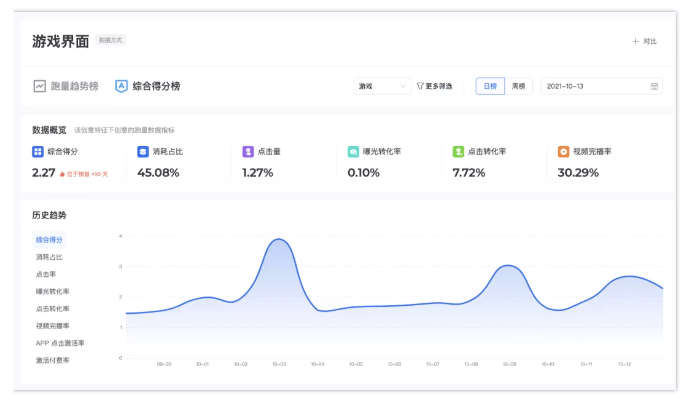The height and width of the screenshot is (396, 681).
Task: Click the 点击量 purple icon
Action: [x=248, y=152]
